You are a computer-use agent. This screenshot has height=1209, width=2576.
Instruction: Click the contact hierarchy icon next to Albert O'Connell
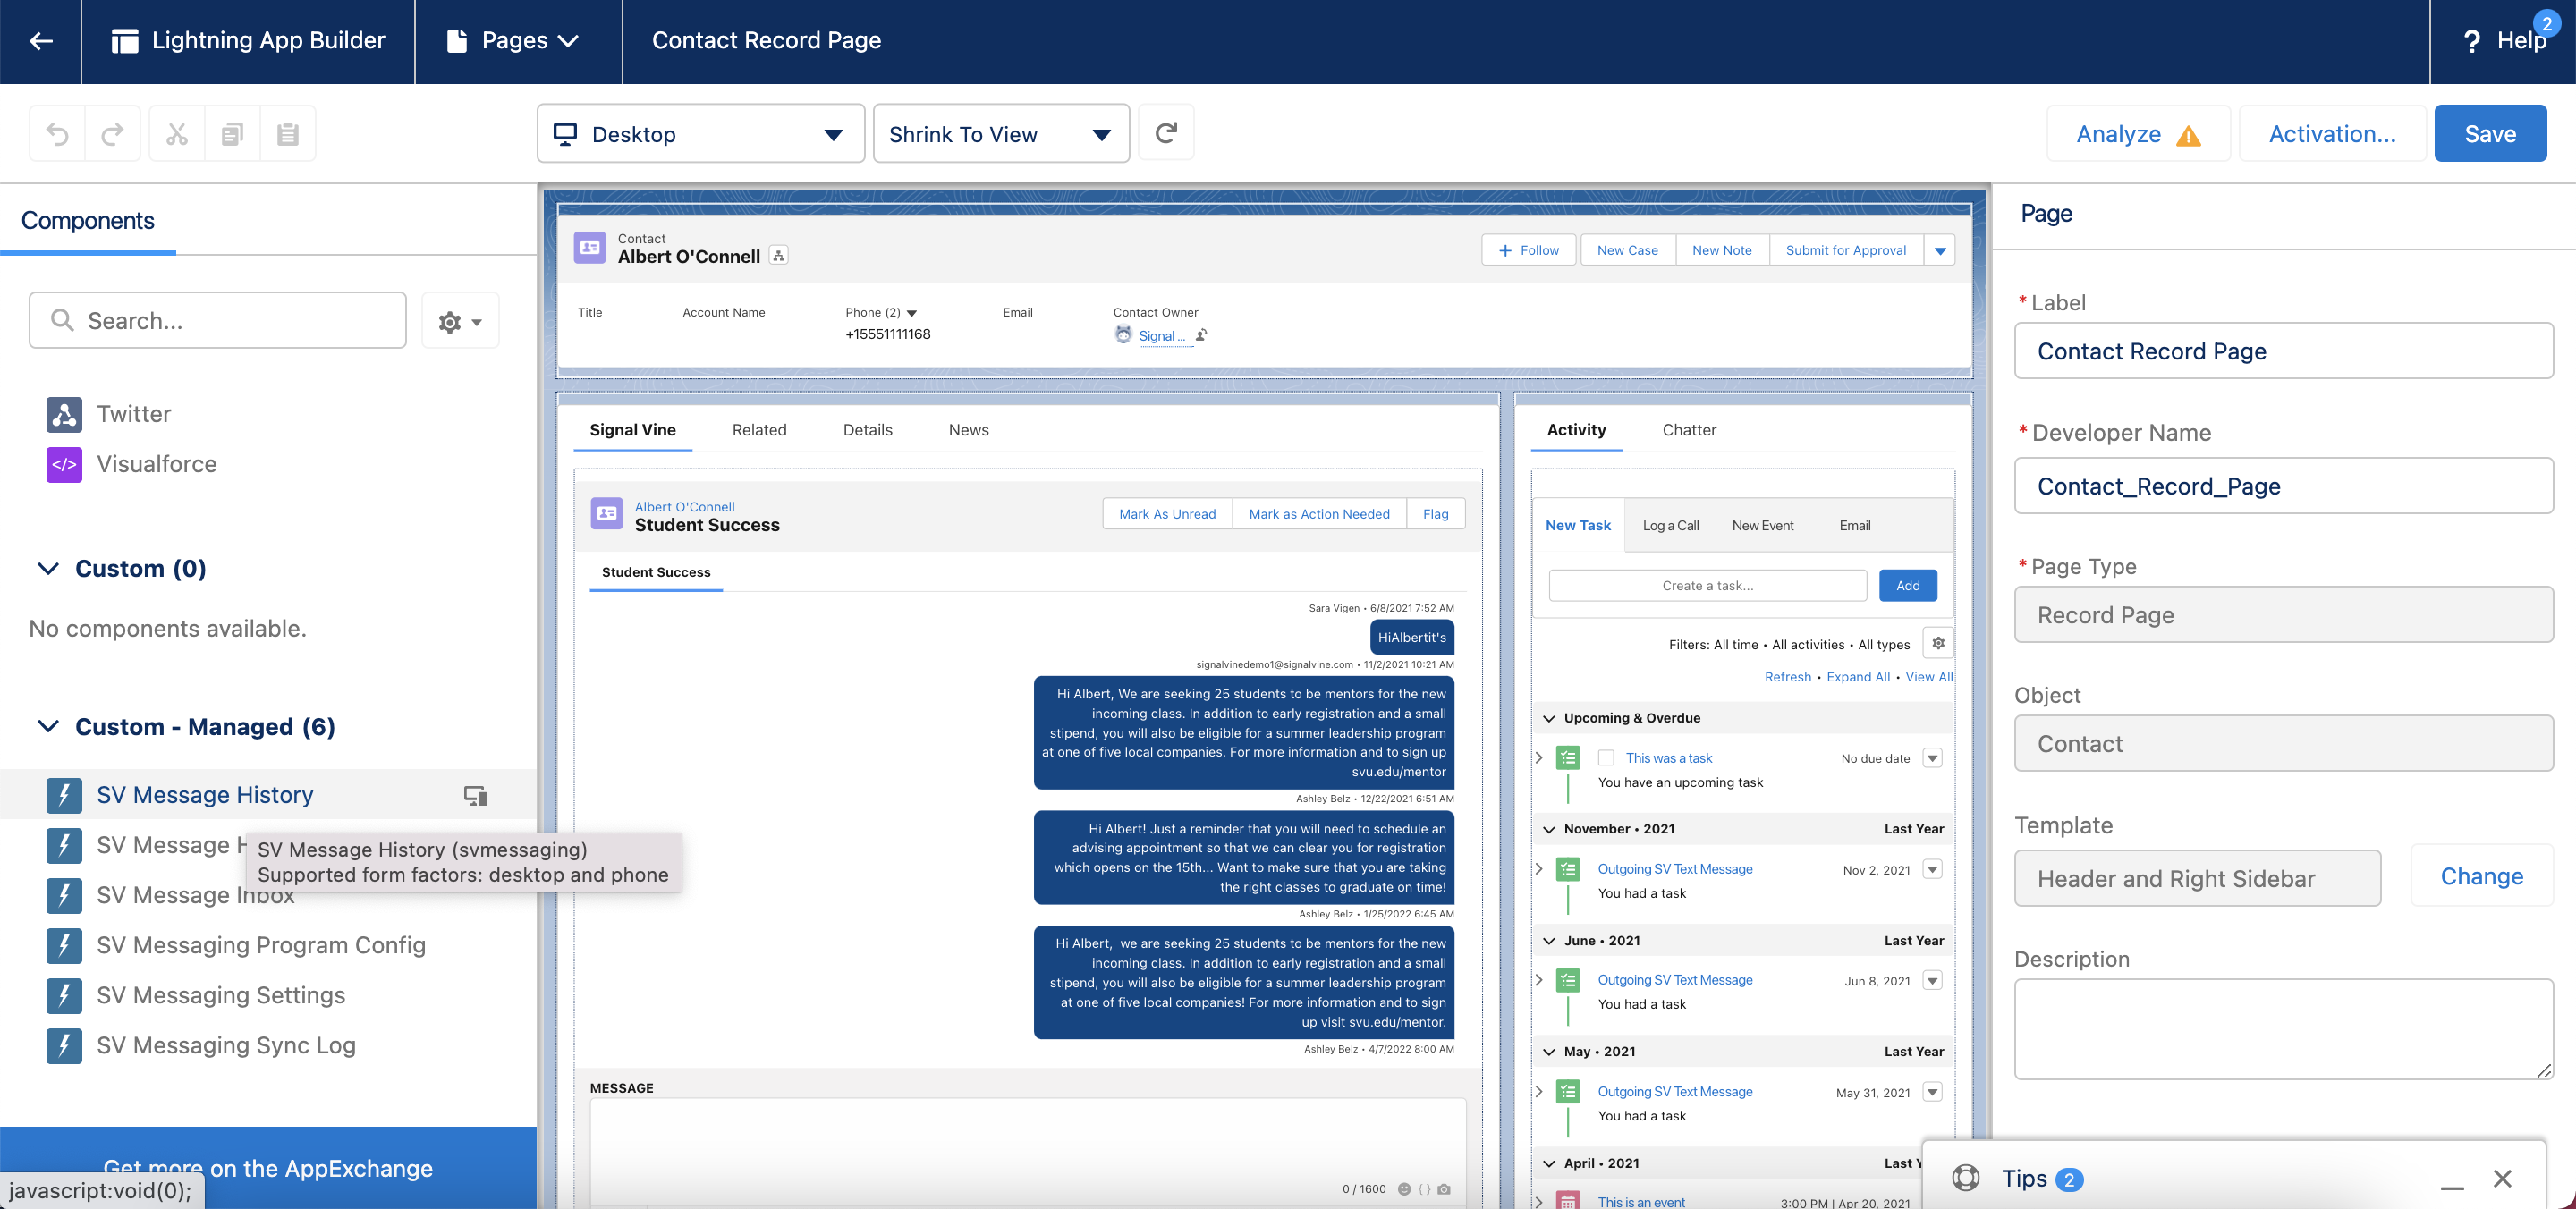point(779,256)
